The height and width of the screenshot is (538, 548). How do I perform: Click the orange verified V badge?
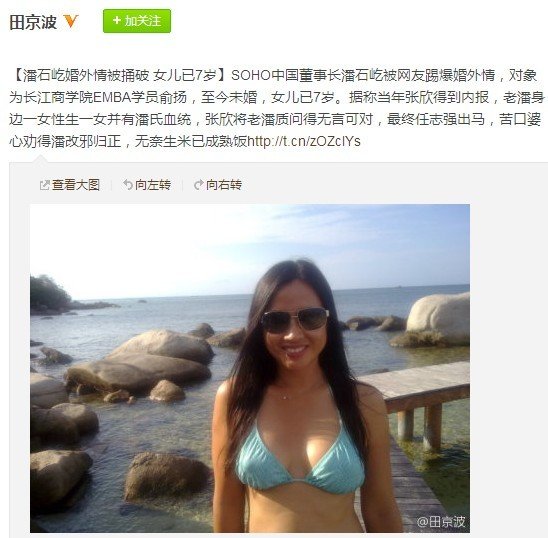[71, 22]
